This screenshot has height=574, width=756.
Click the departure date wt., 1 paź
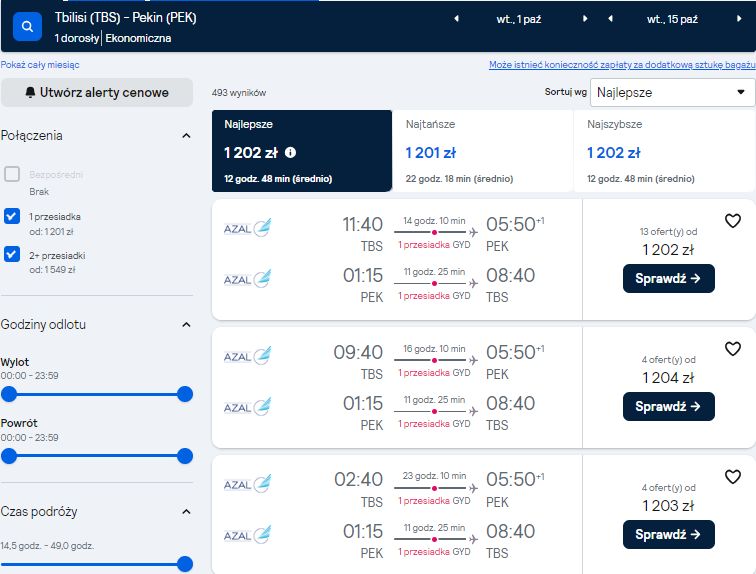point(519,19)
